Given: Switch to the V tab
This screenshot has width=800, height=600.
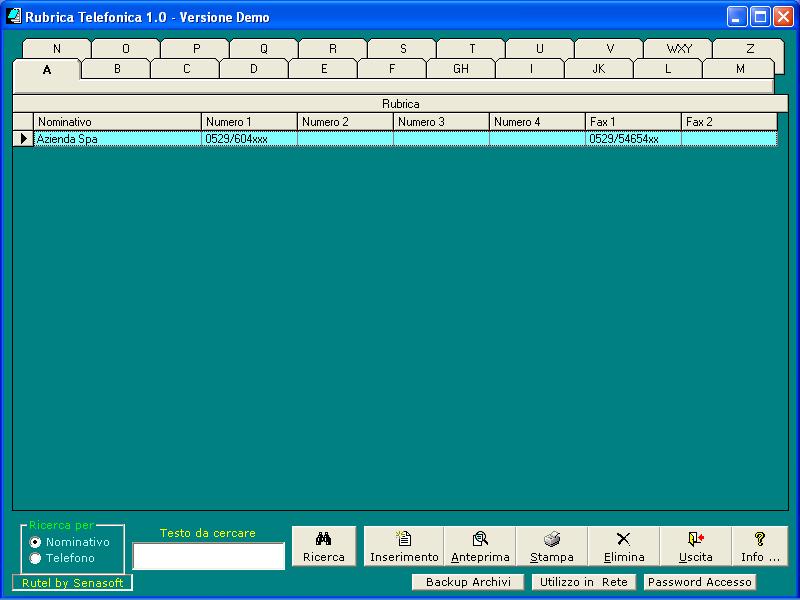Looking at the screenshot, I should (x=610, y=48).
